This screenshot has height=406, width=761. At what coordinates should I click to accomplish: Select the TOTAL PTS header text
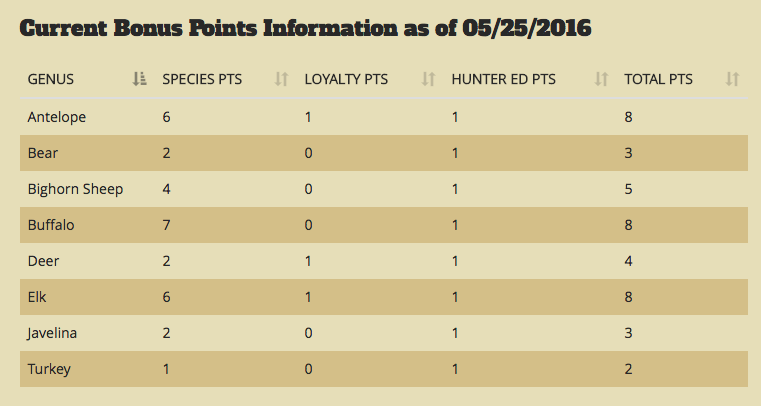coord(658,79)
